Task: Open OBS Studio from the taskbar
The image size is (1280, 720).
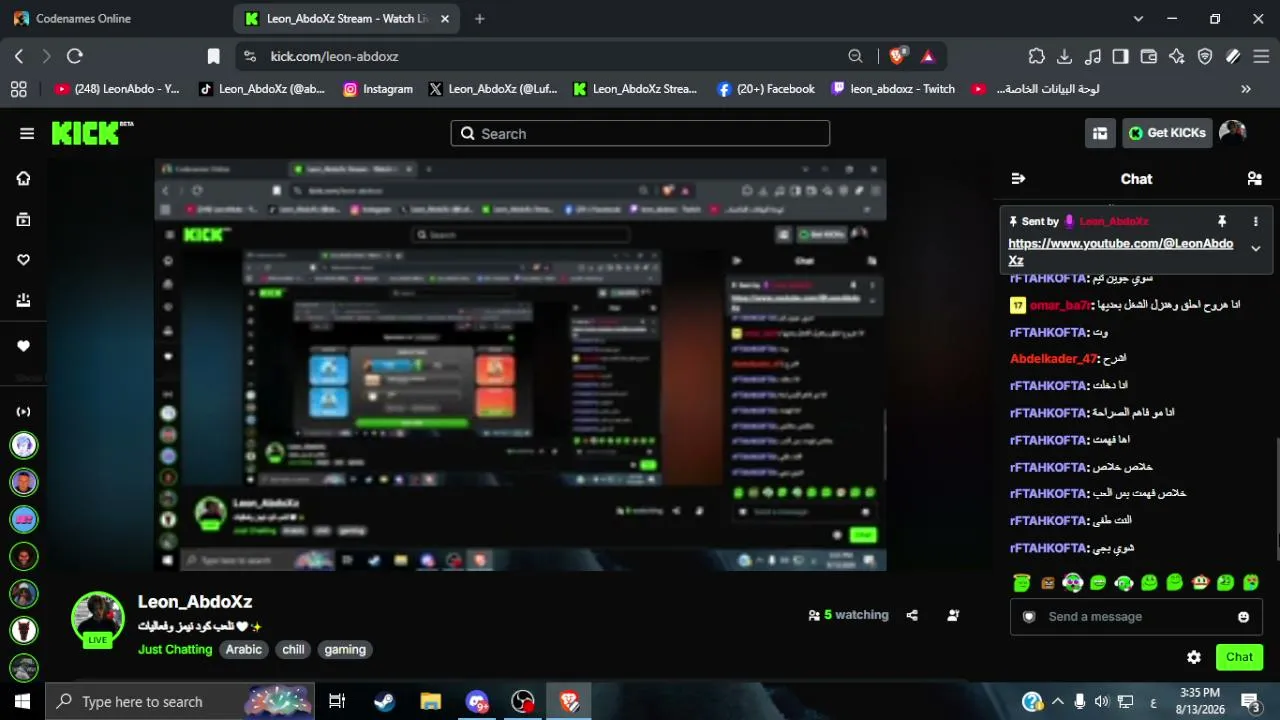Action: click(x=523, y=701)
